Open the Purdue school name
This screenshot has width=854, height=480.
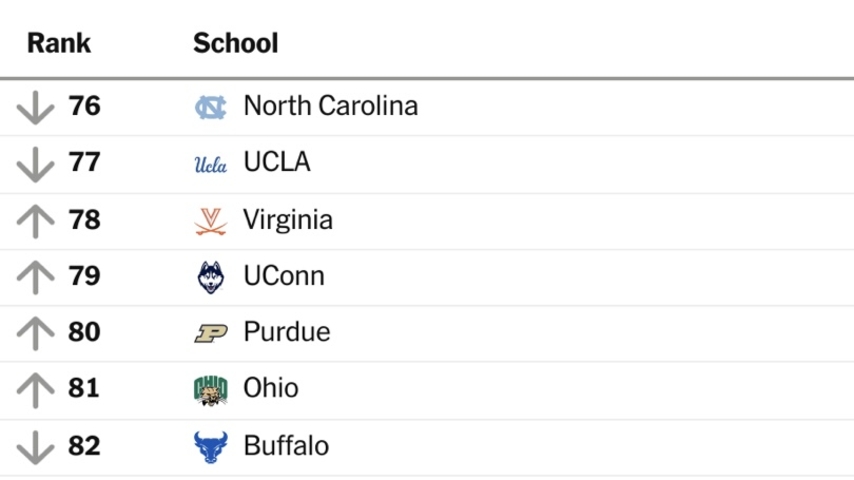click(x=286, y=332)
